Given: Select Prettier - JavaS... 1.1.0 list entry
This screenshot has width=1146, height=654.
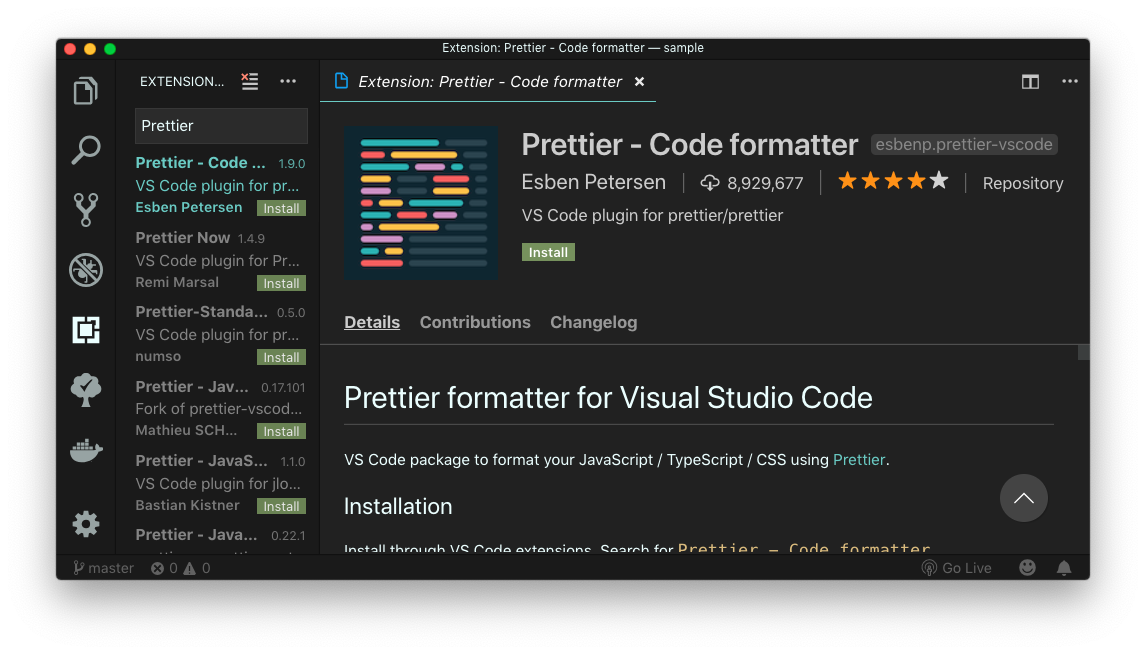Looking at the screenshot, I should [x=220, y=483].
